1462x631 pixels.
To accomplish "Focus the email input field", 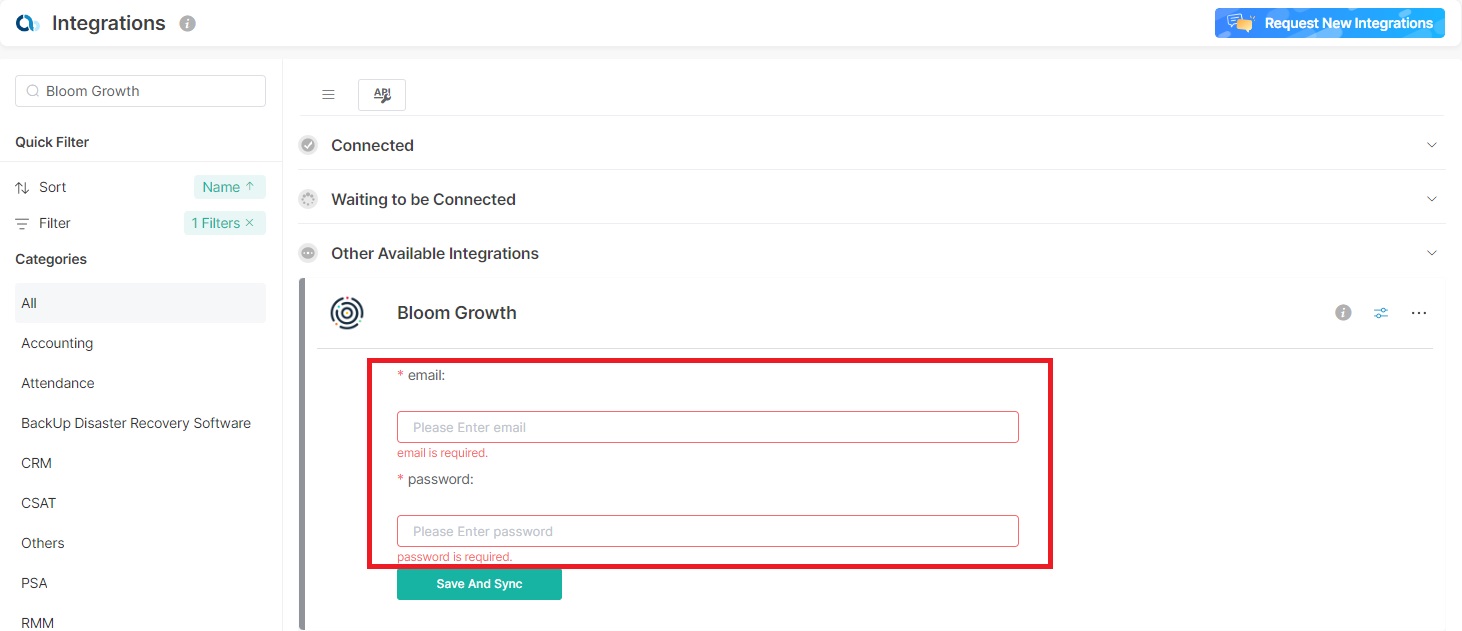I will click(707, 427).
